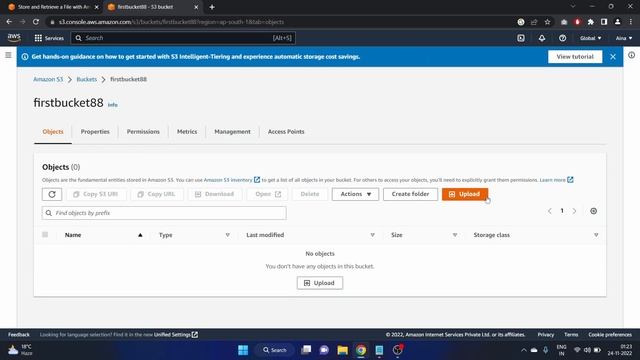This screenshot has height=360, width=640.
Task: Go back in browser history
Action: 9,22
